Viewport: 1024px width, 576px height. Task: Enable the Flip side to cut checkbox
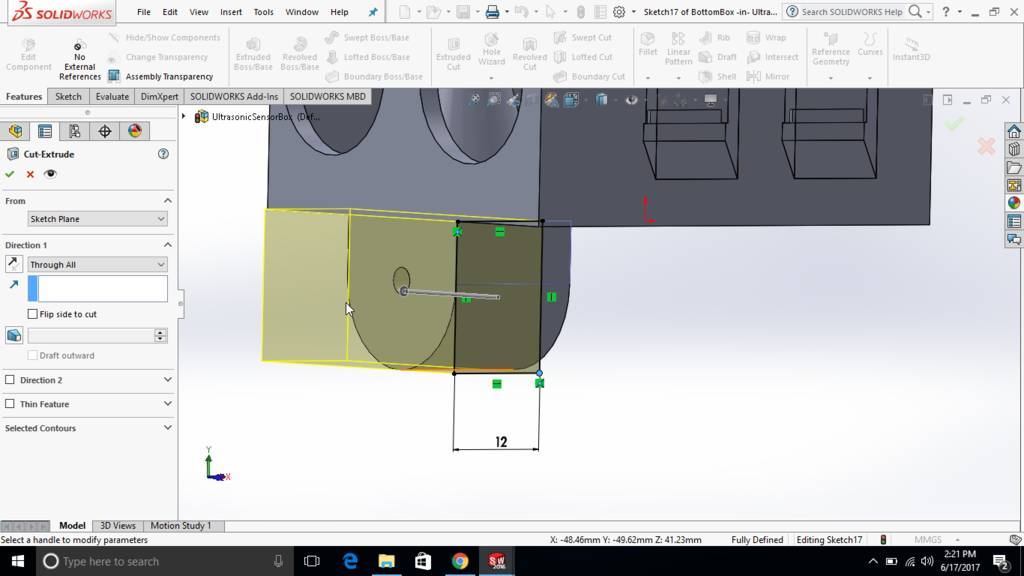coord(33,314)
